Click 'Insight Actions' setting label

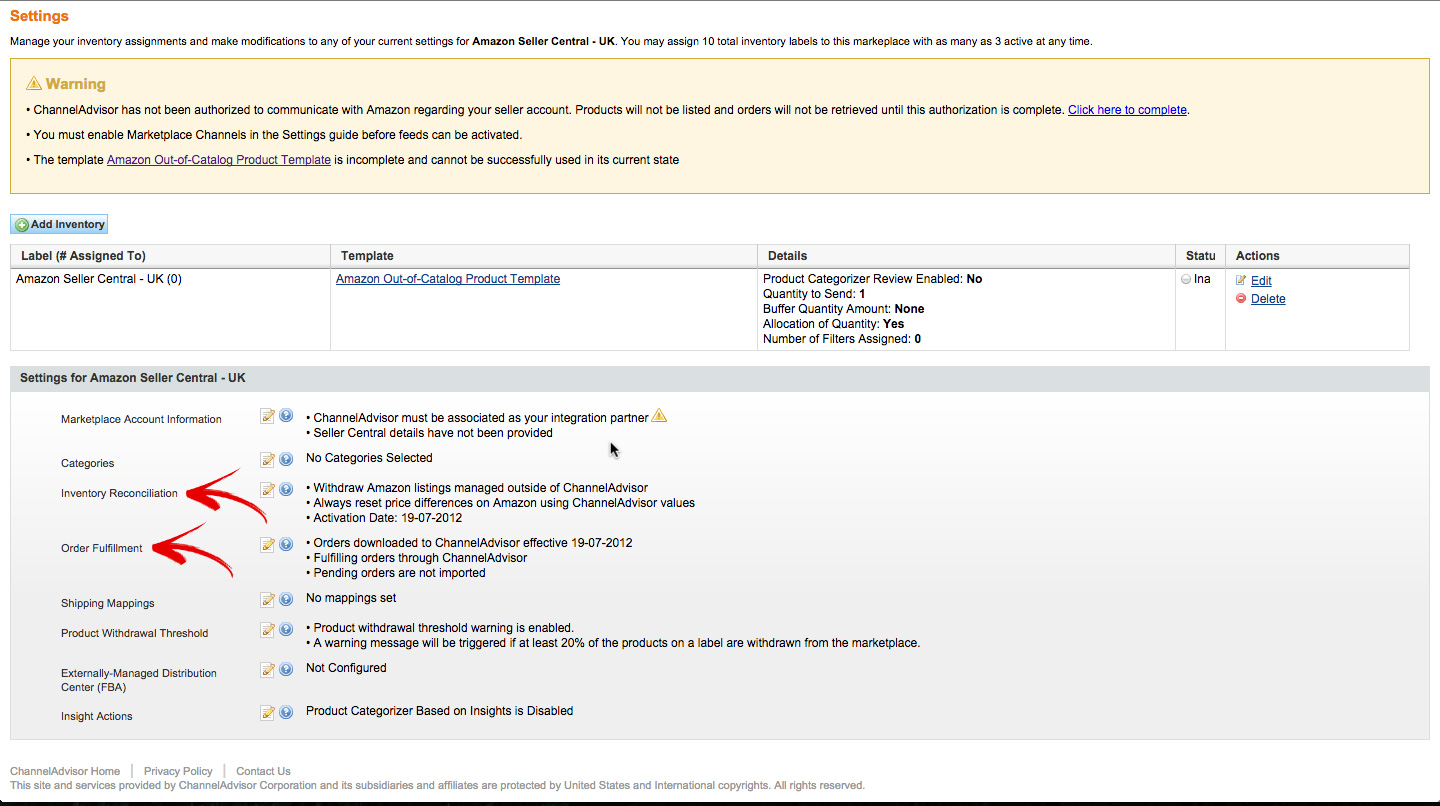click(97, 716)
